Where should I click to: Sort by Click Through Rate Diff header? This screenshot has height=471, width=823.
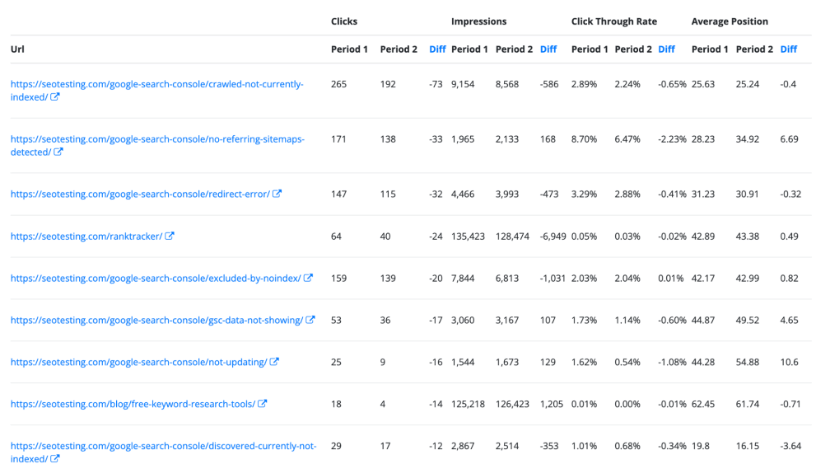pyautogui.click(x=667, y=49)
